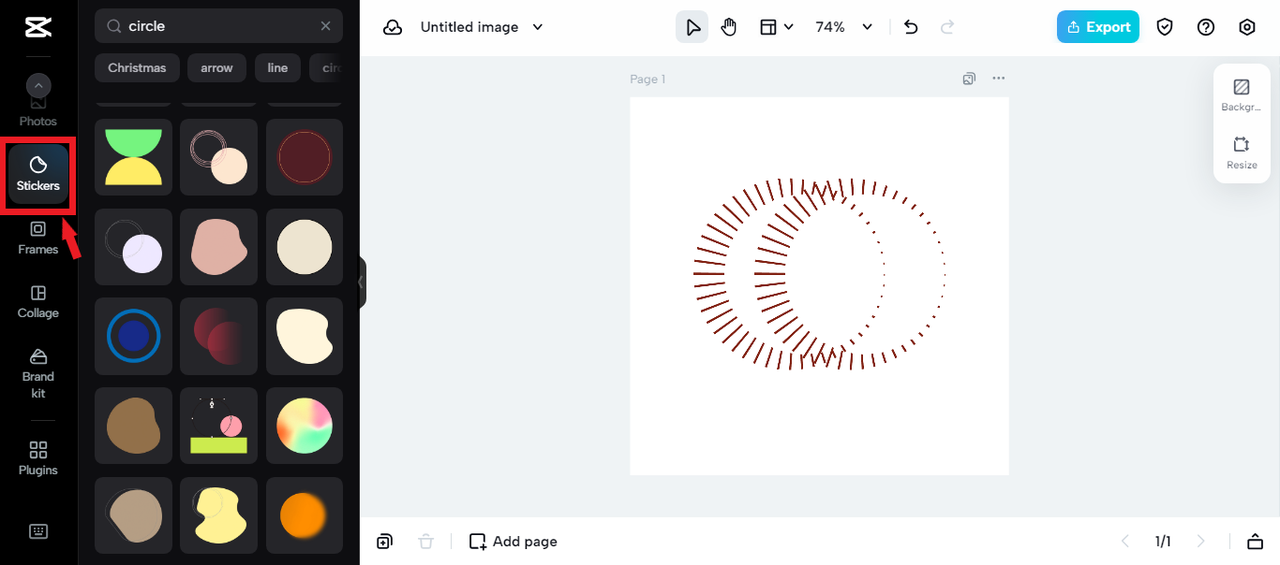Viewport: 1280px width, 565px height.
Task: Switch to the Collage tab
Action: pos(38,301)
